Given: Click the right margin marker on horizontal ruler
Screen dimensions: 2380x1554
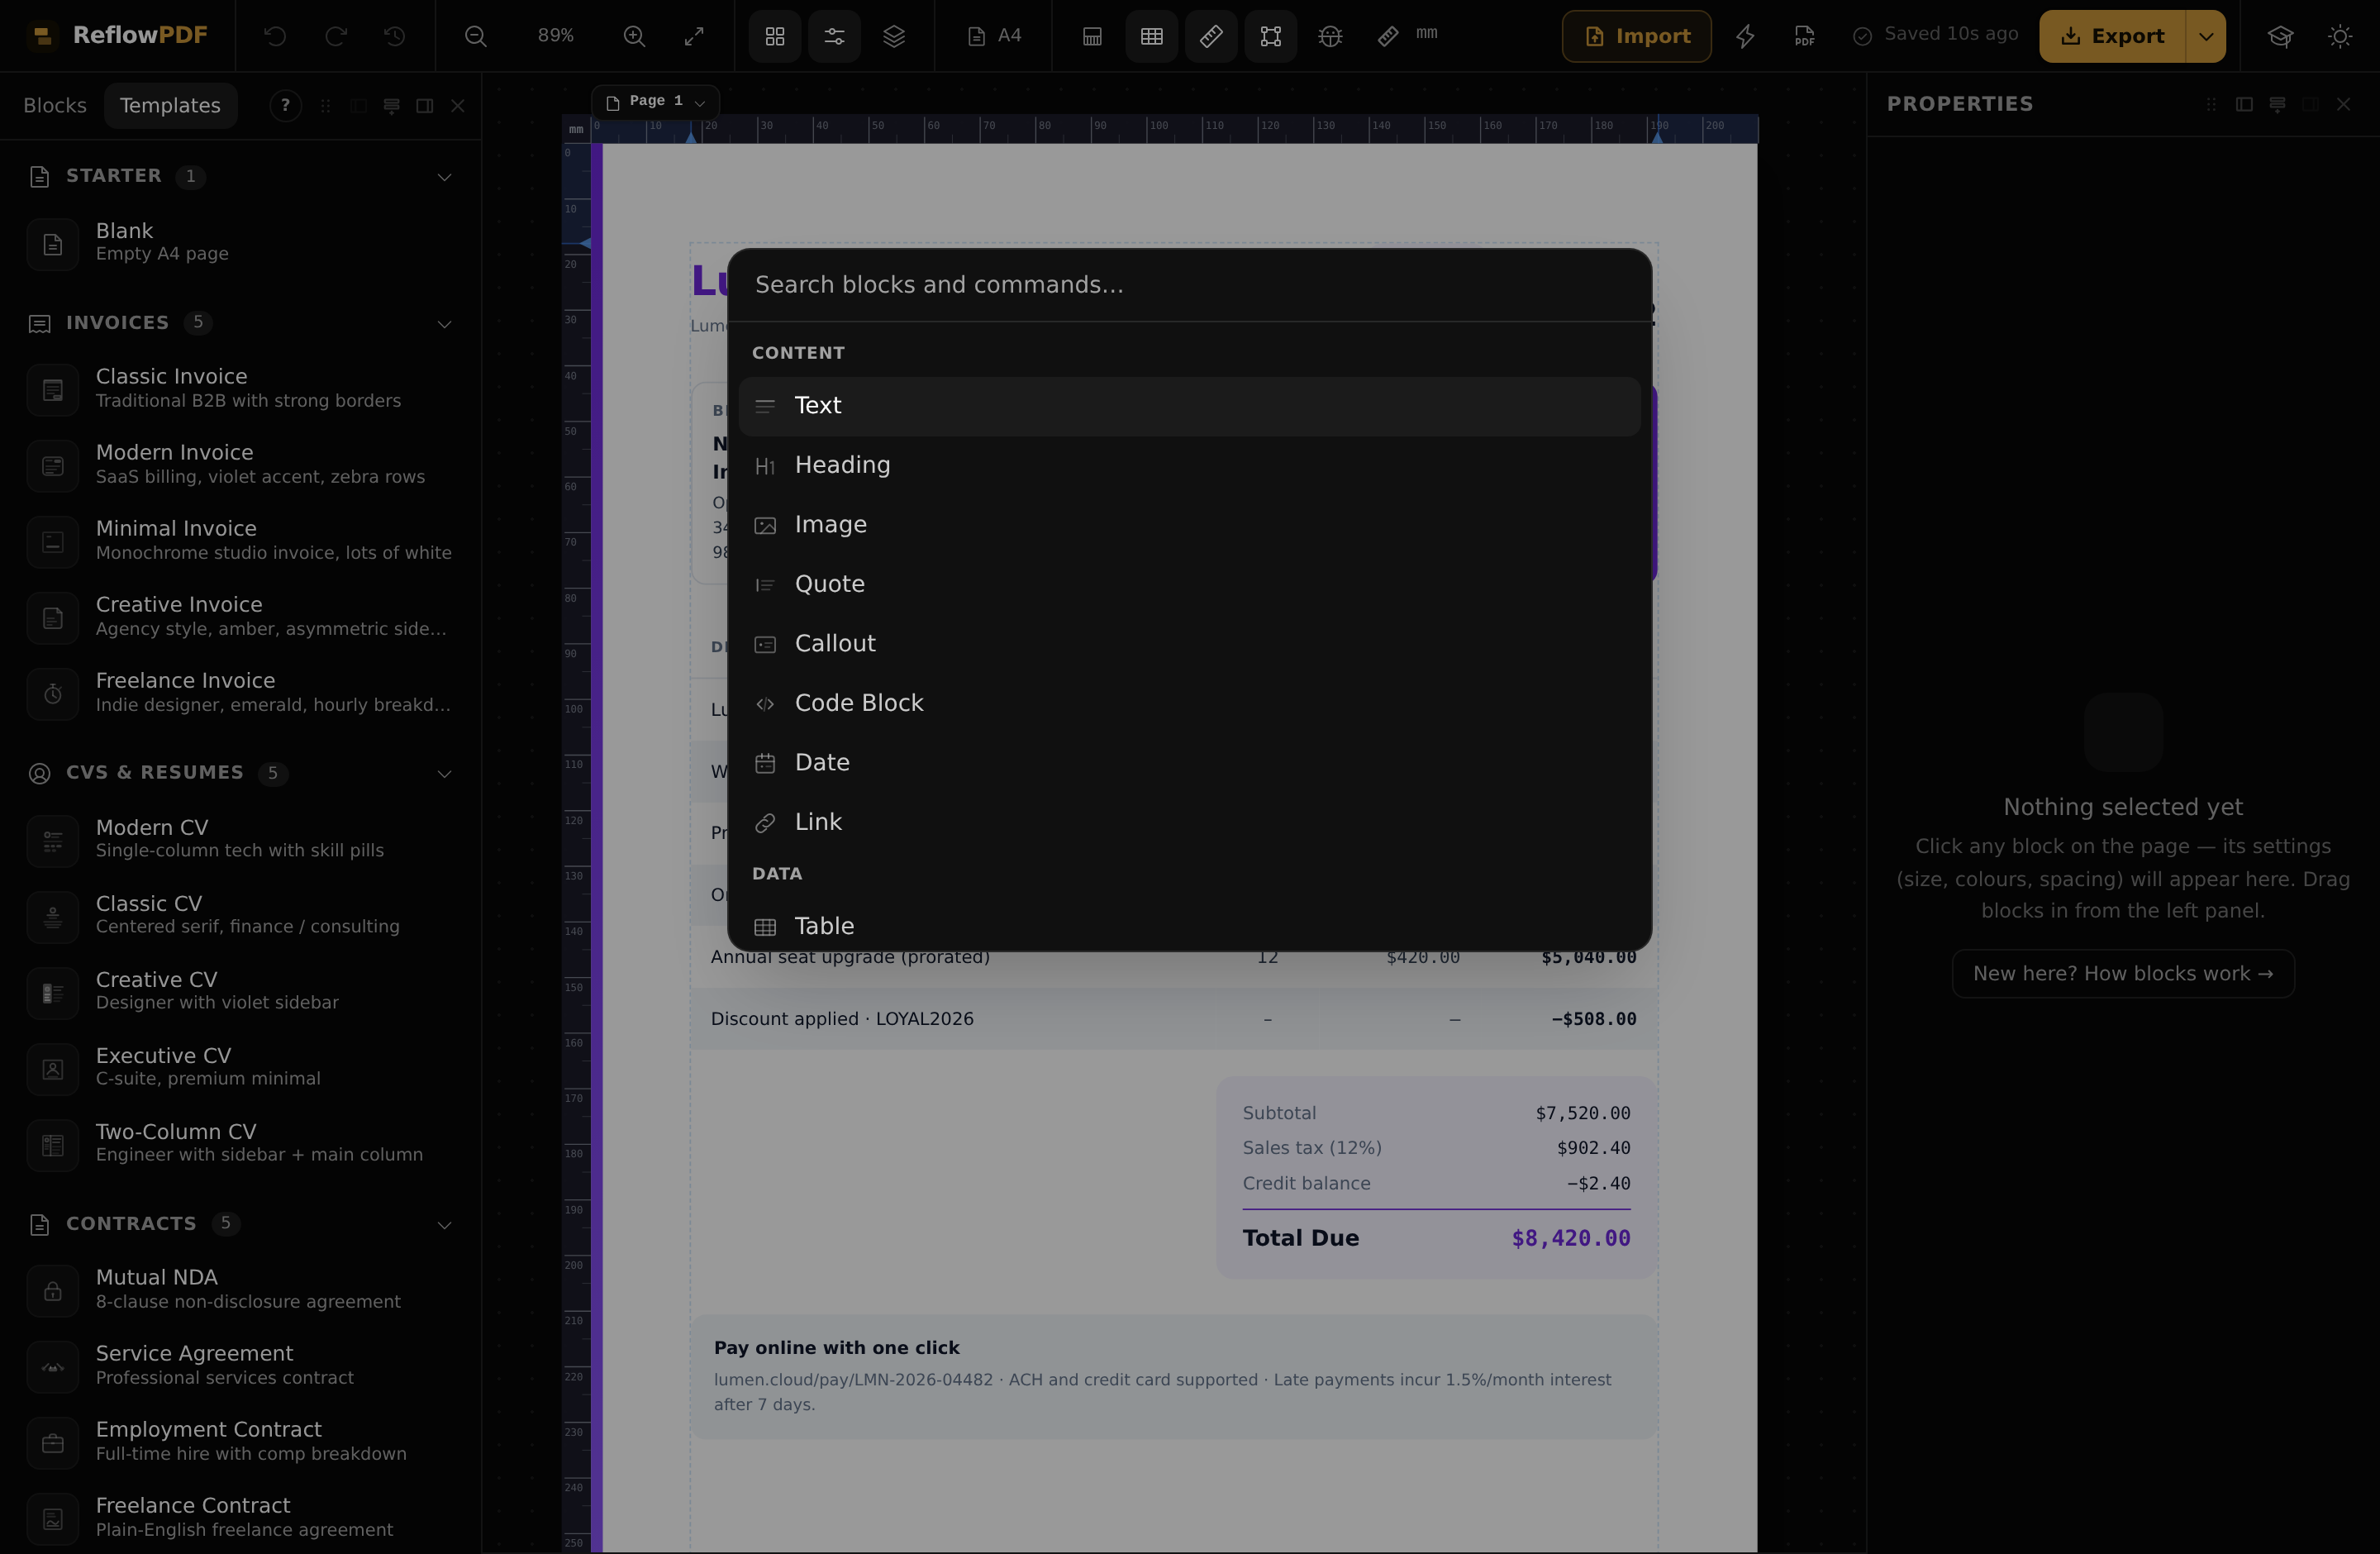Looking at the screenshot, I should tap(1657, 136).
